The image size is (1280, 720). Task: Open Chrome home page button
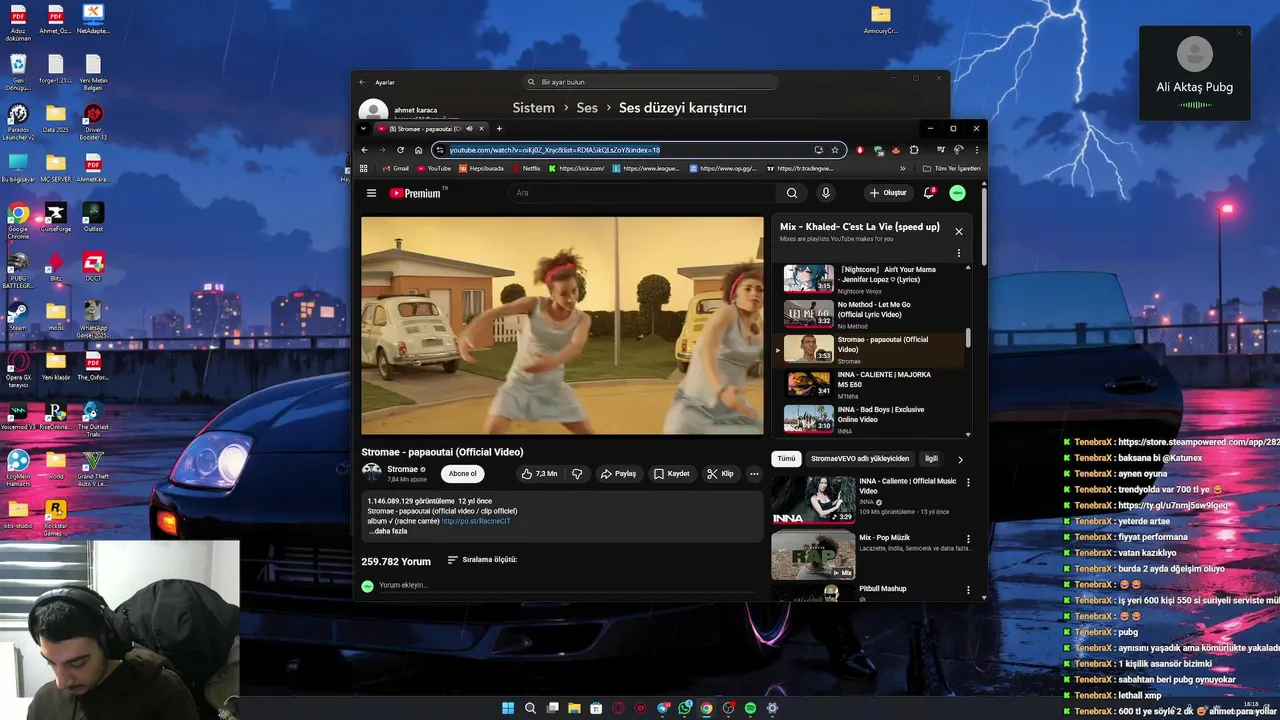point(418,150)
